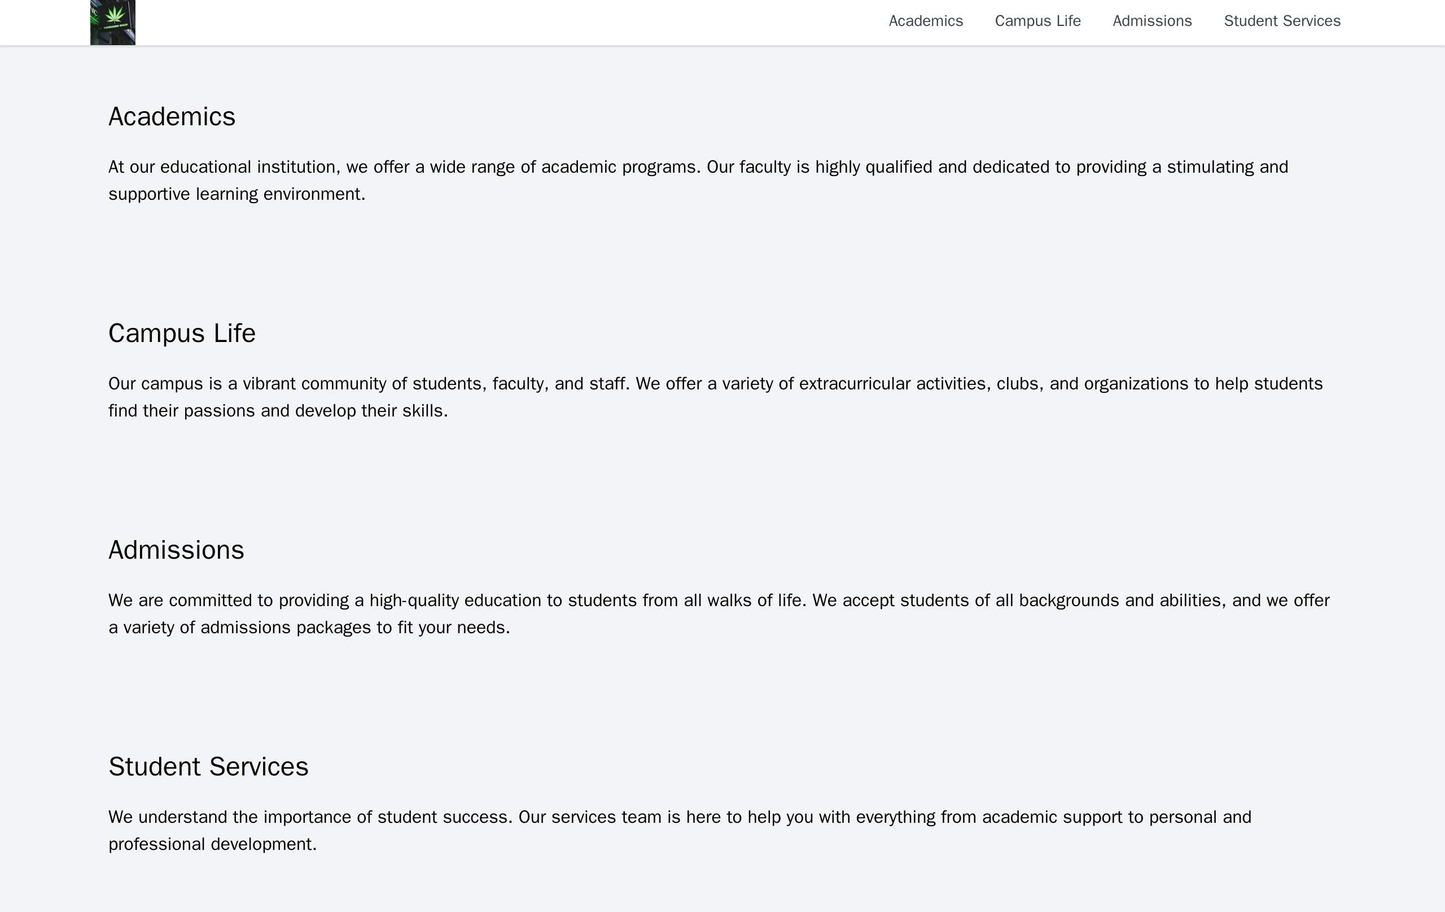Click the 'professional development' text line
This screenshot has height=912, width=1445.
(212, 844)
